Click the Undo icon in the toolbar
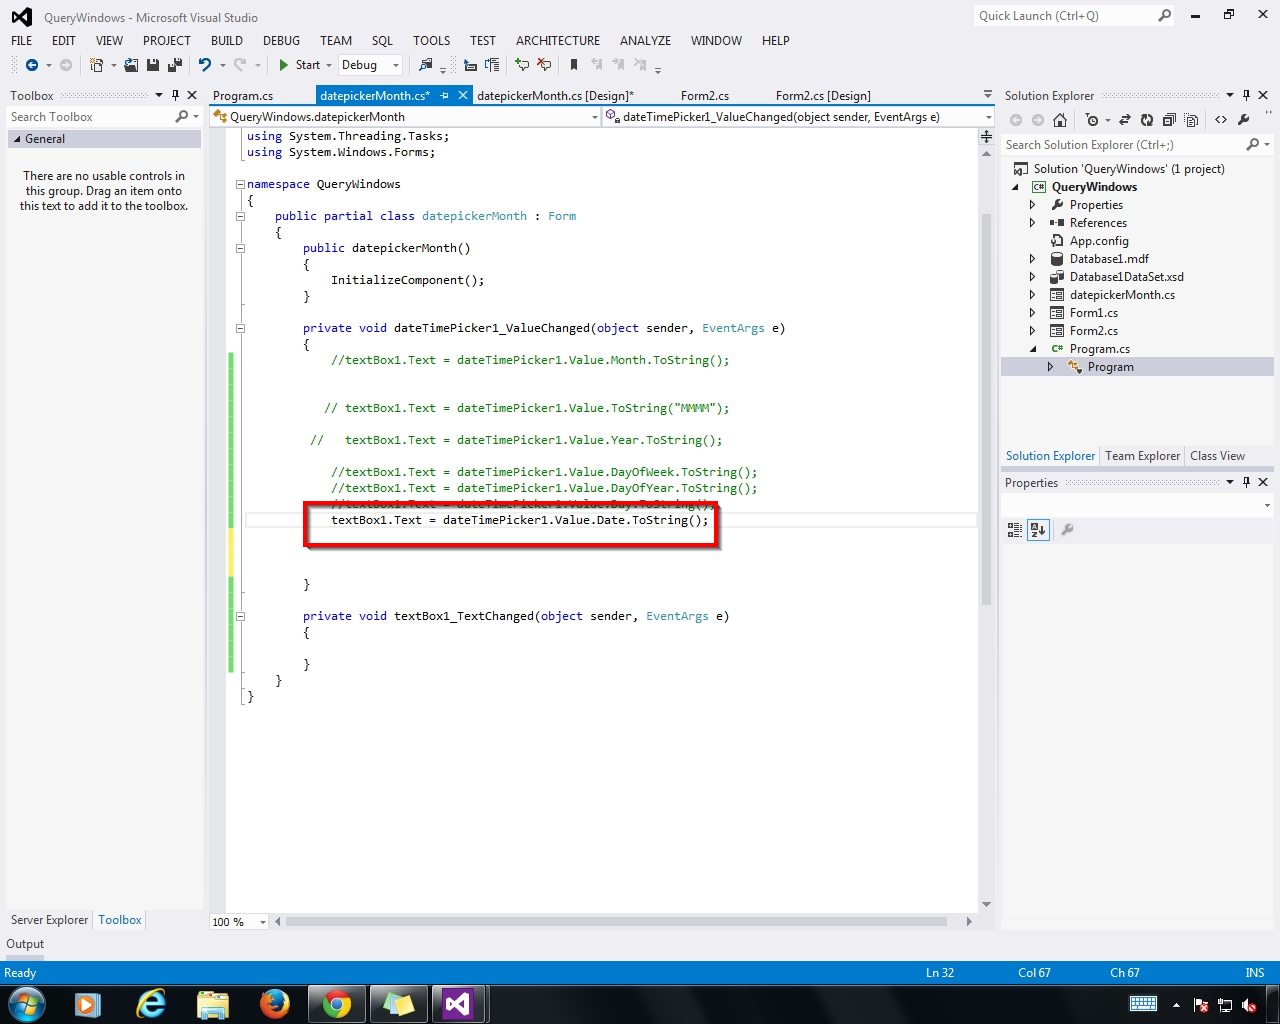This screenshot has height=1024, width=1280. [206, 65]
